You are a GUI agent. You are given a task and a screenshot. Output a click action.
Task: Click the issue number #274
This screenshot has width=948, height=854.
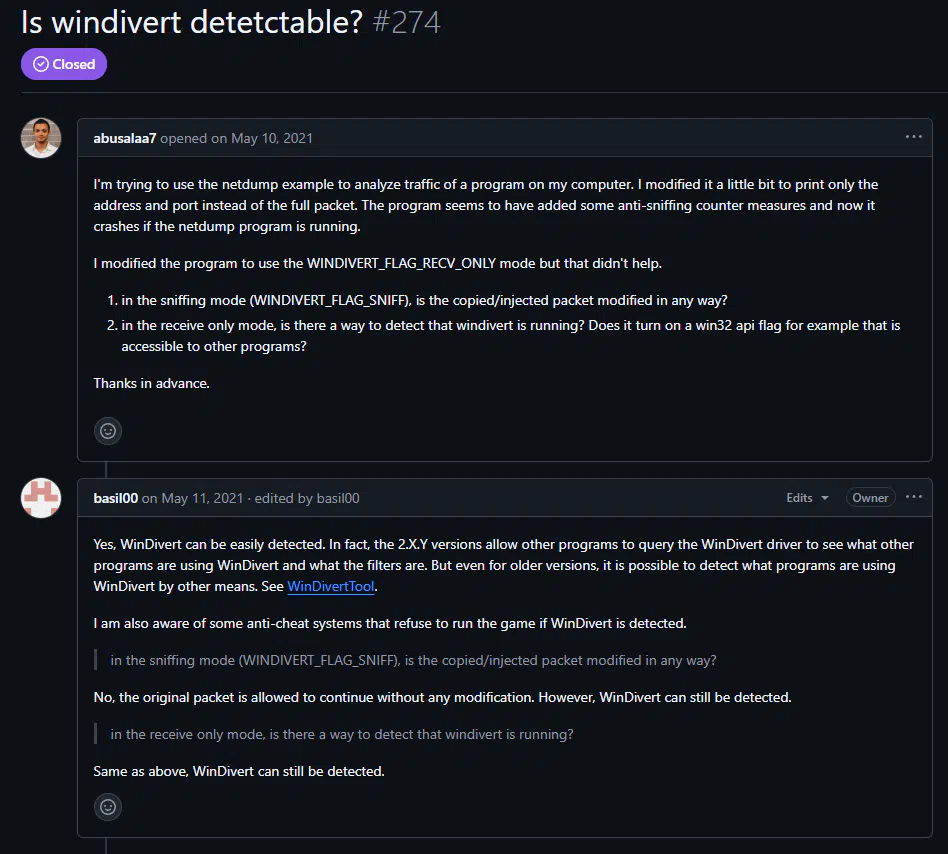(407, 22)
